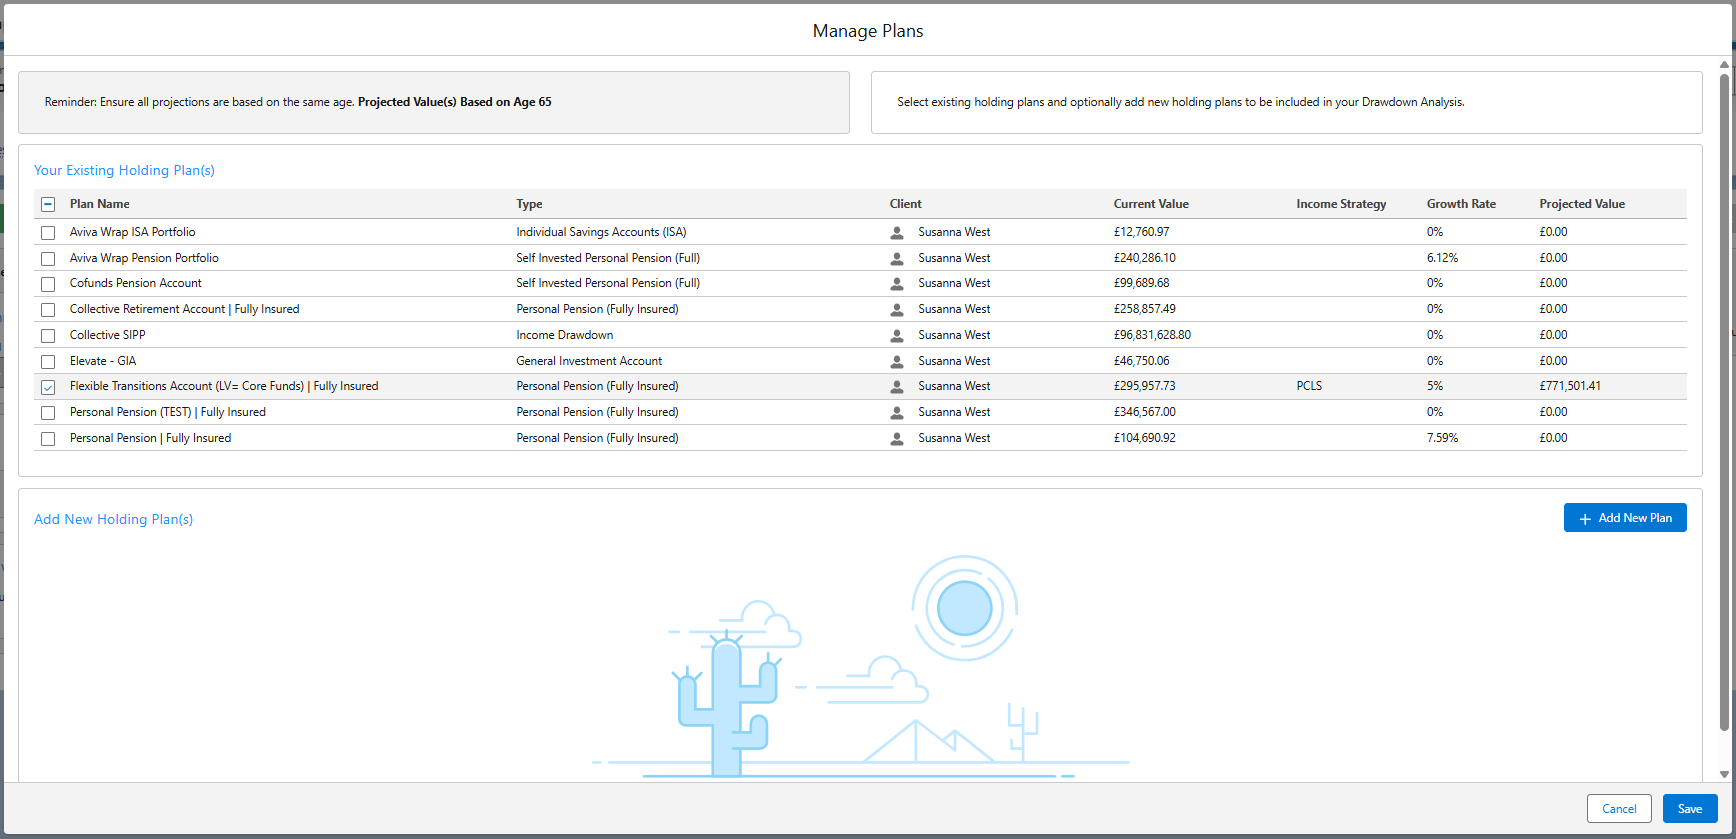This screenshot has width=1736, height=839.
Task: Click the Type column header
Action: tap(529, 204)
